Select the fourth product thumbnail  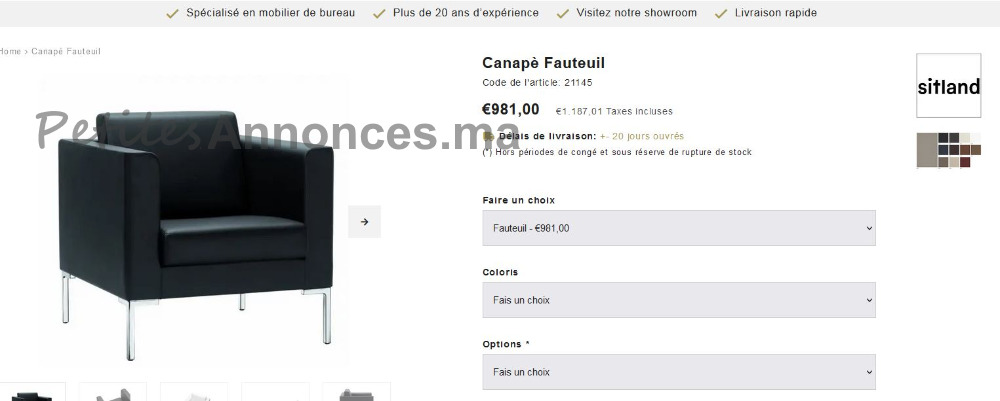click(276, 392)
